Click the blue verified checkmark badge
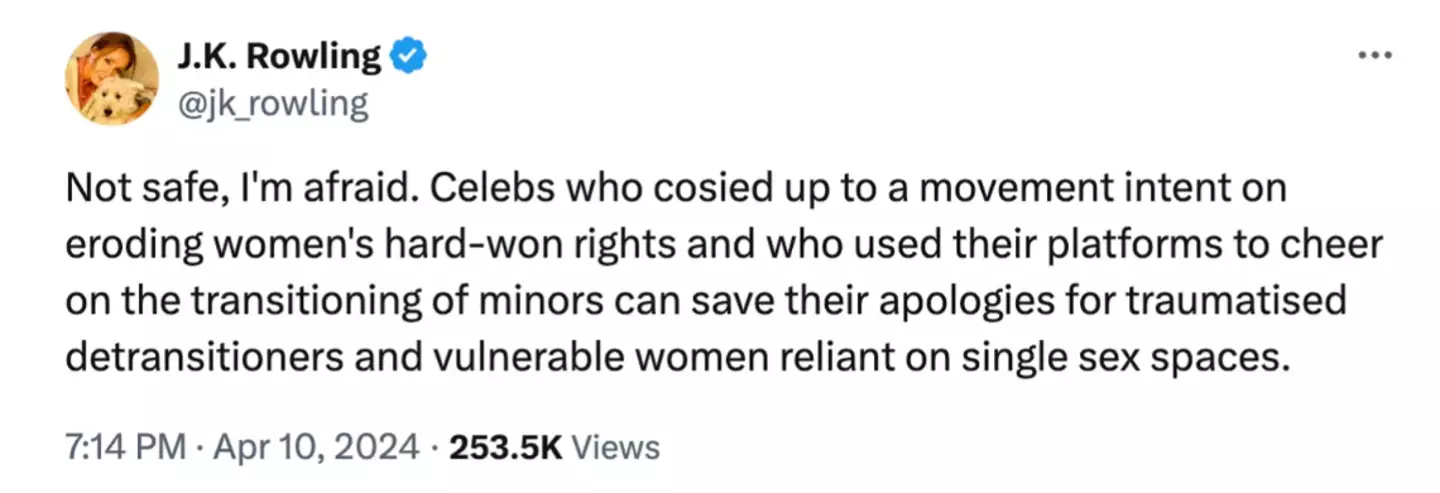Image resolution: width=1440 pixels, height=493 pixels. pyautogui.click(x=409, y=58)
